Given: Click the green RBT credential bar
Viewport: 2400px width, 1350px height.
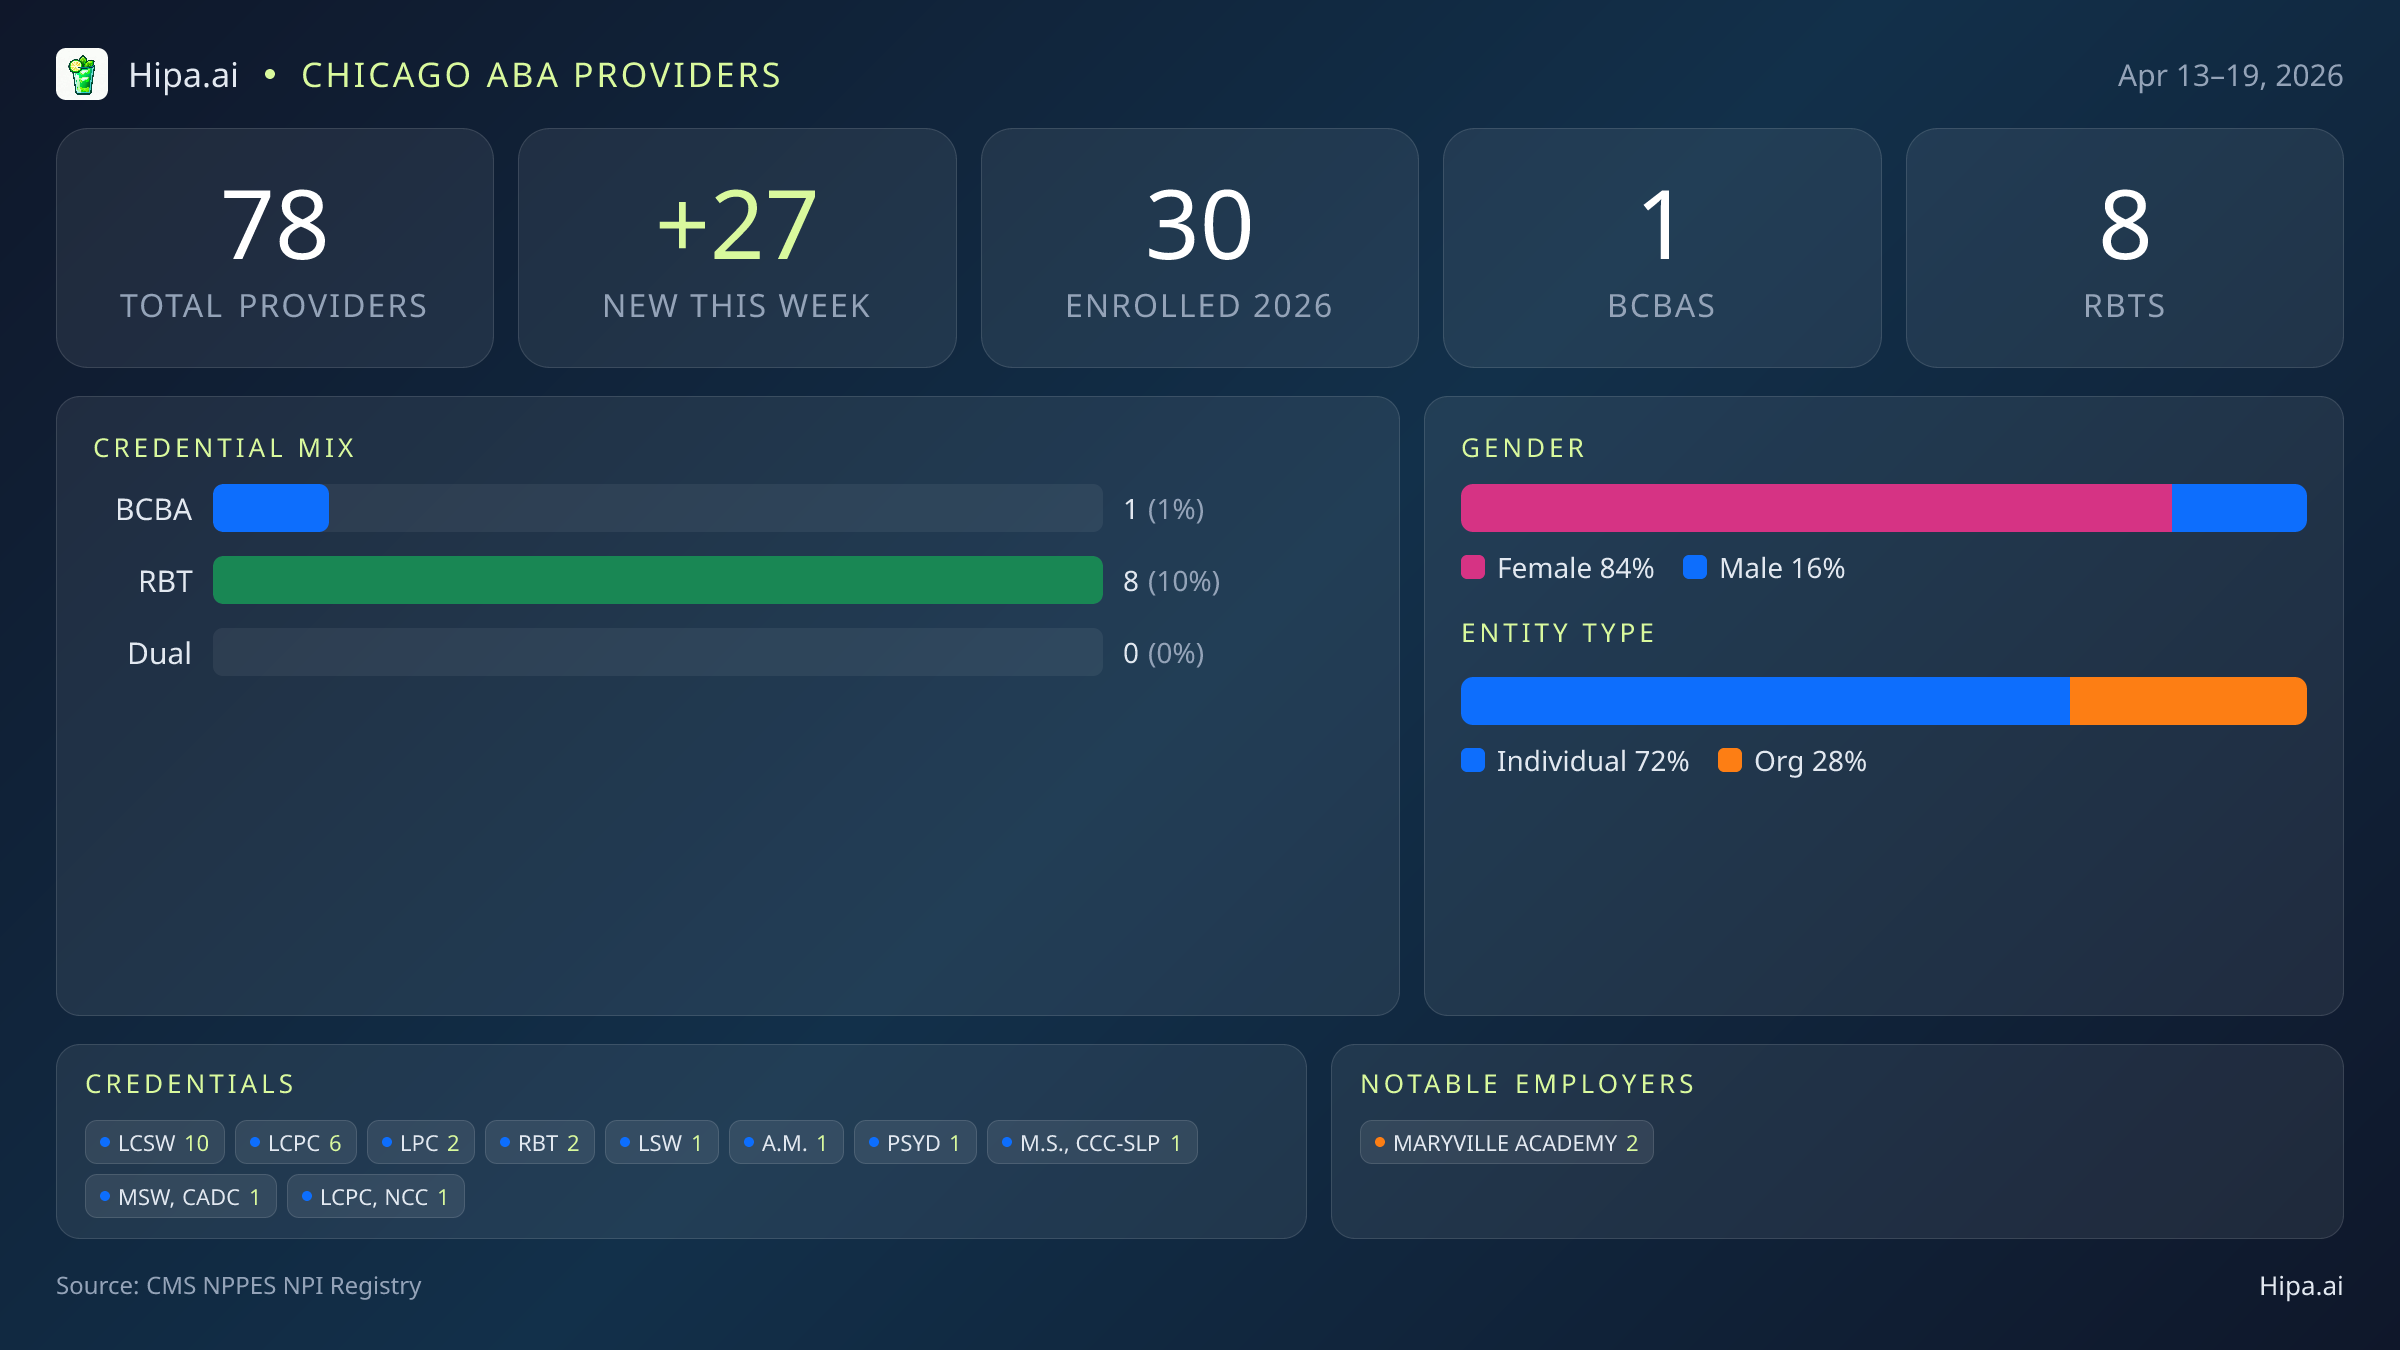Looking at the screenshot, I should click(657, 580).
